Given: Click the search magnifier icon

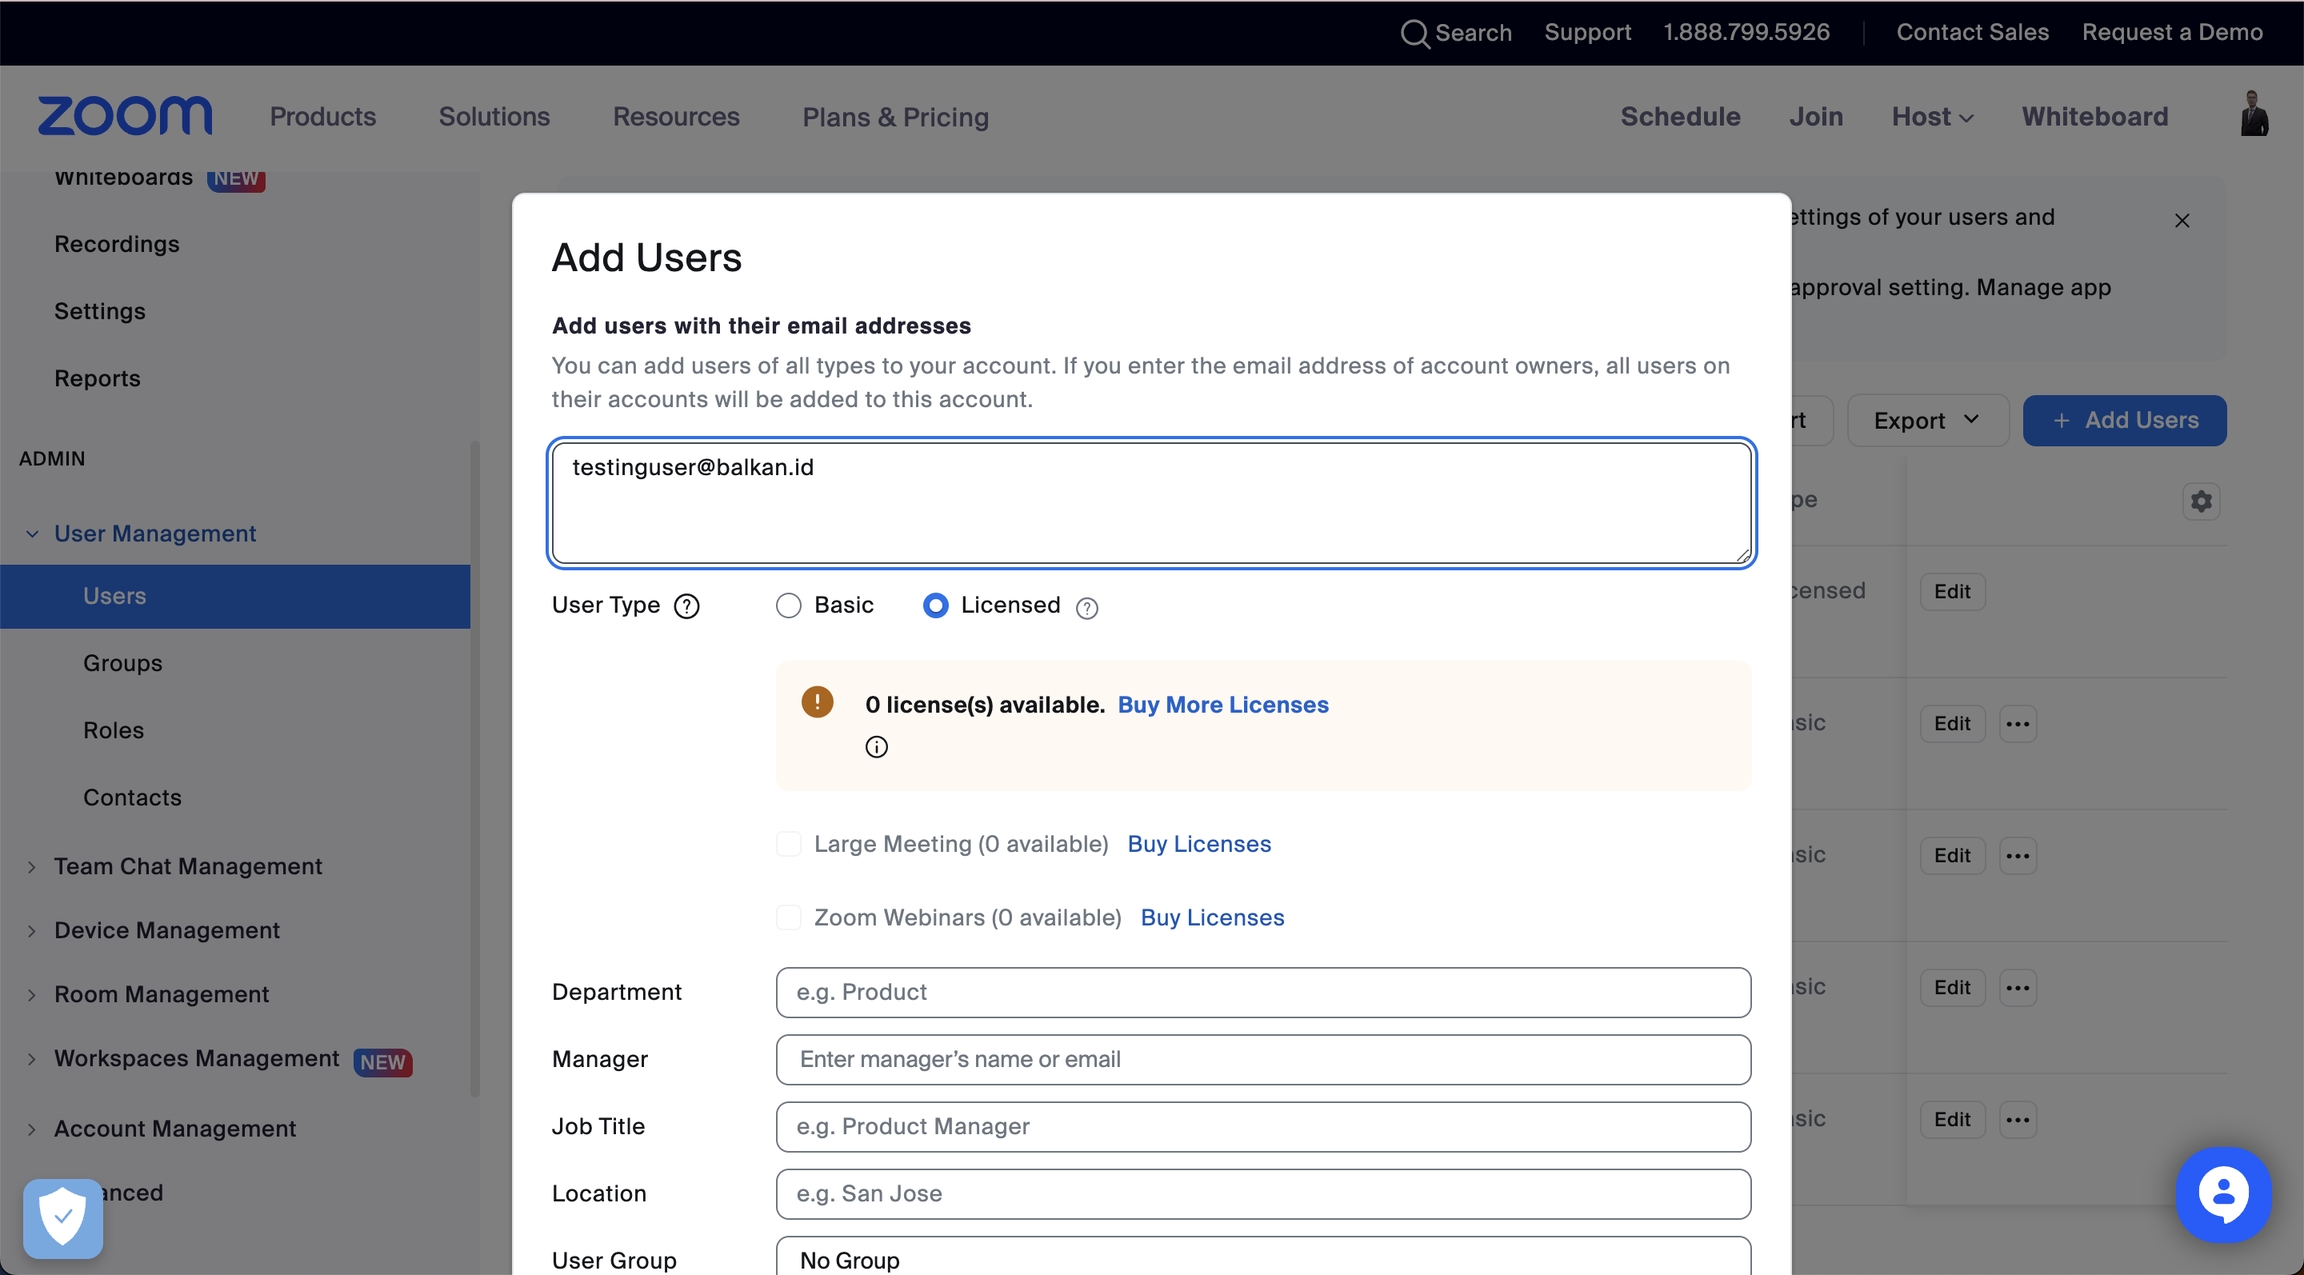Looking at the screenshot, I should point(1414,33).
